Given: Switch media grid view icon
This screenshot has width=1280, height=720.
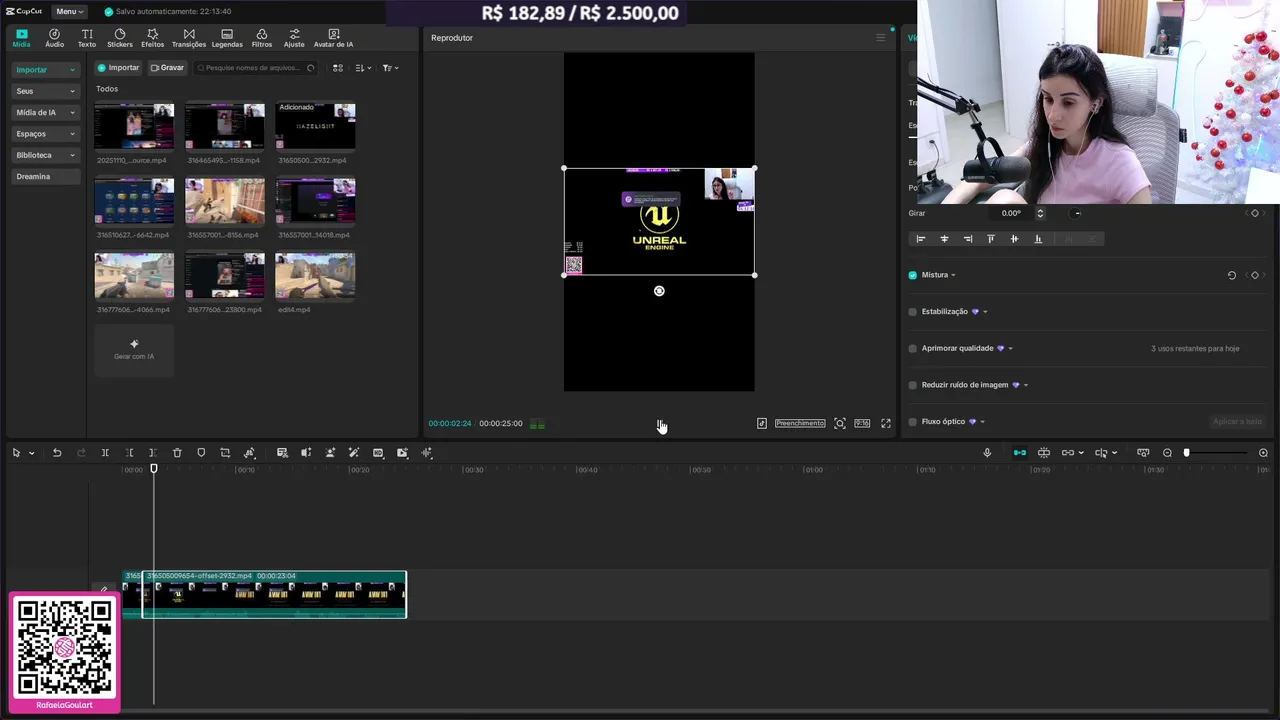Looking at the screenshot, I should (x=338, y=68).
